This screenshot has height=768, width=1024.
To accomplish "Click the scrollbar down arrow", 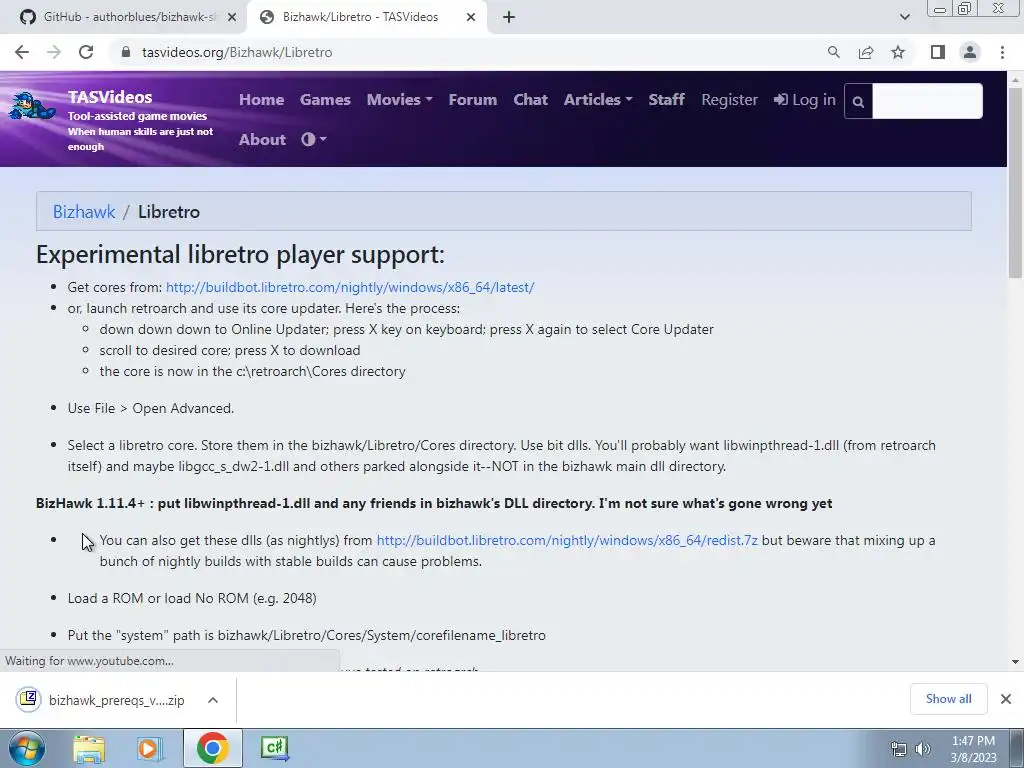I will 1015,662.
